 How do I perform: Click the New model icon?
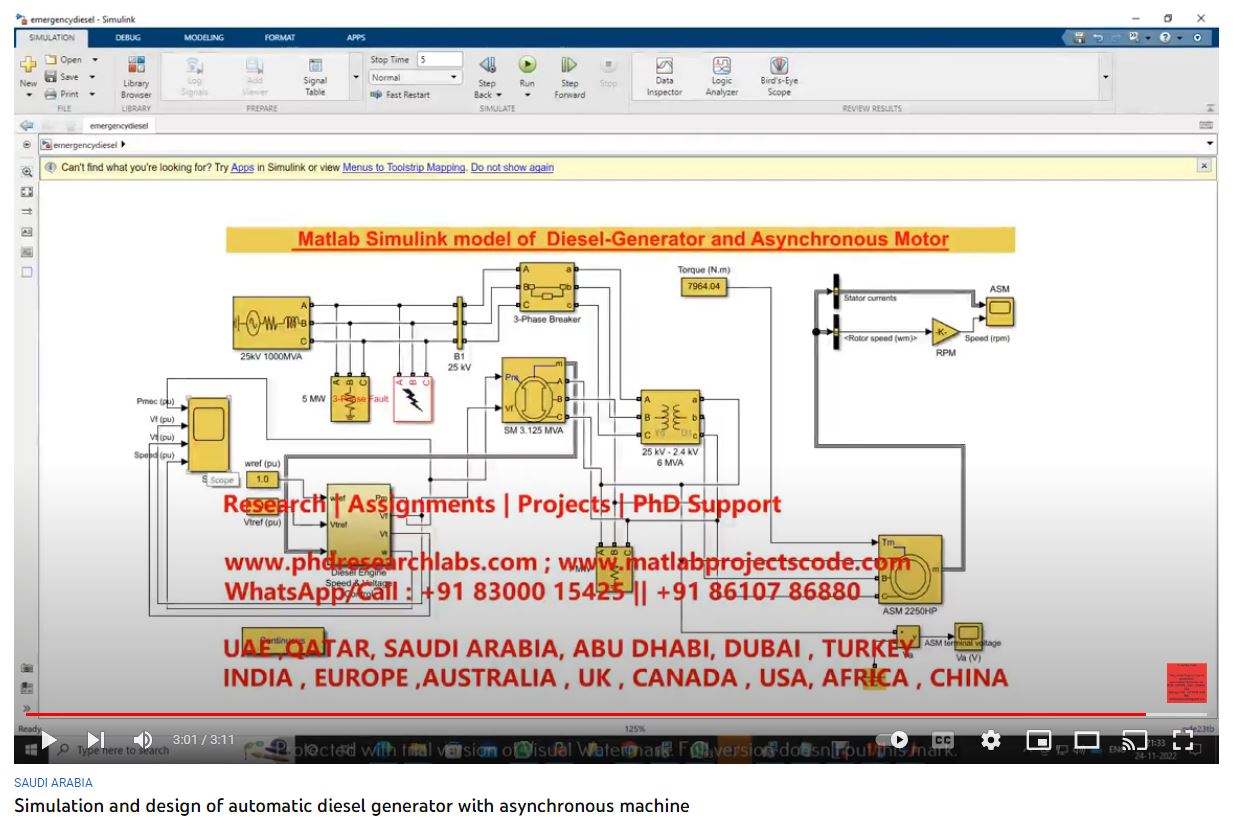click(x=28, y=66)
